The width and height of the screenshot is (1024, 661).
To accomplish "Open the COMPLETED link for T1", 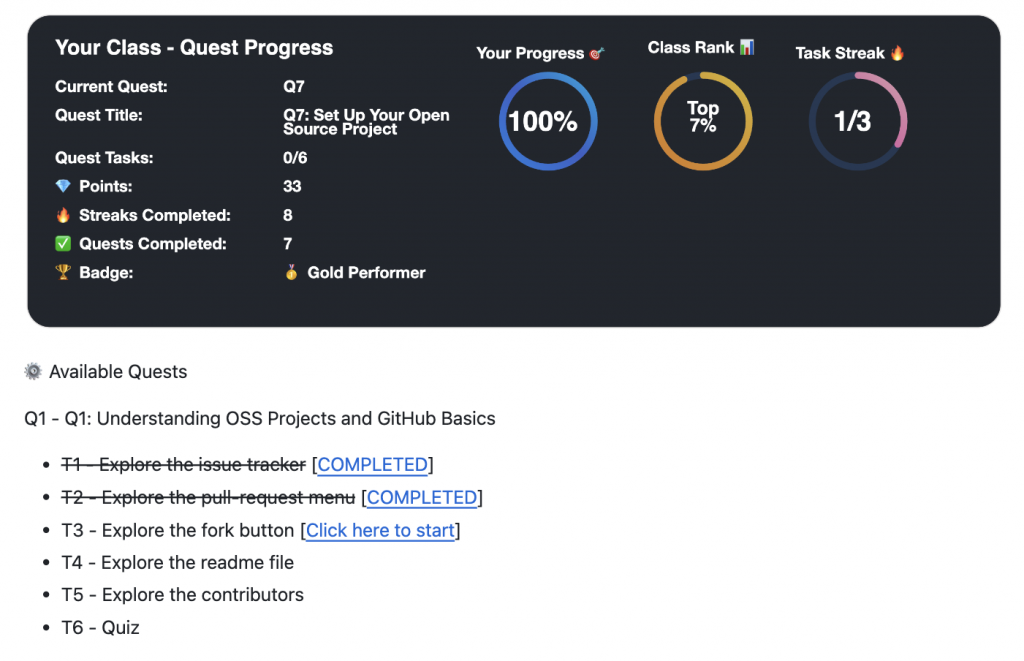I will pos(373,464).
